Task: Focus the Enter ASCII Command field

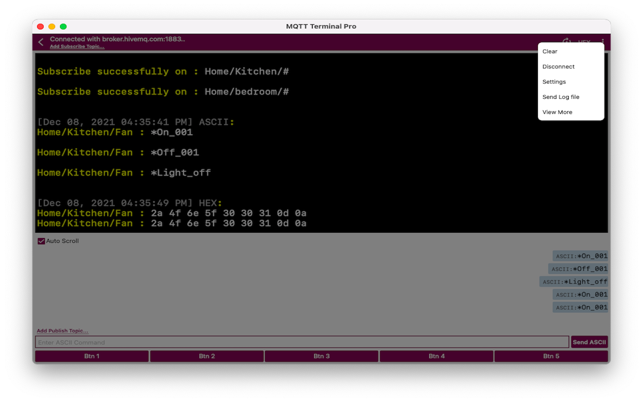Action: coord(301,342)
